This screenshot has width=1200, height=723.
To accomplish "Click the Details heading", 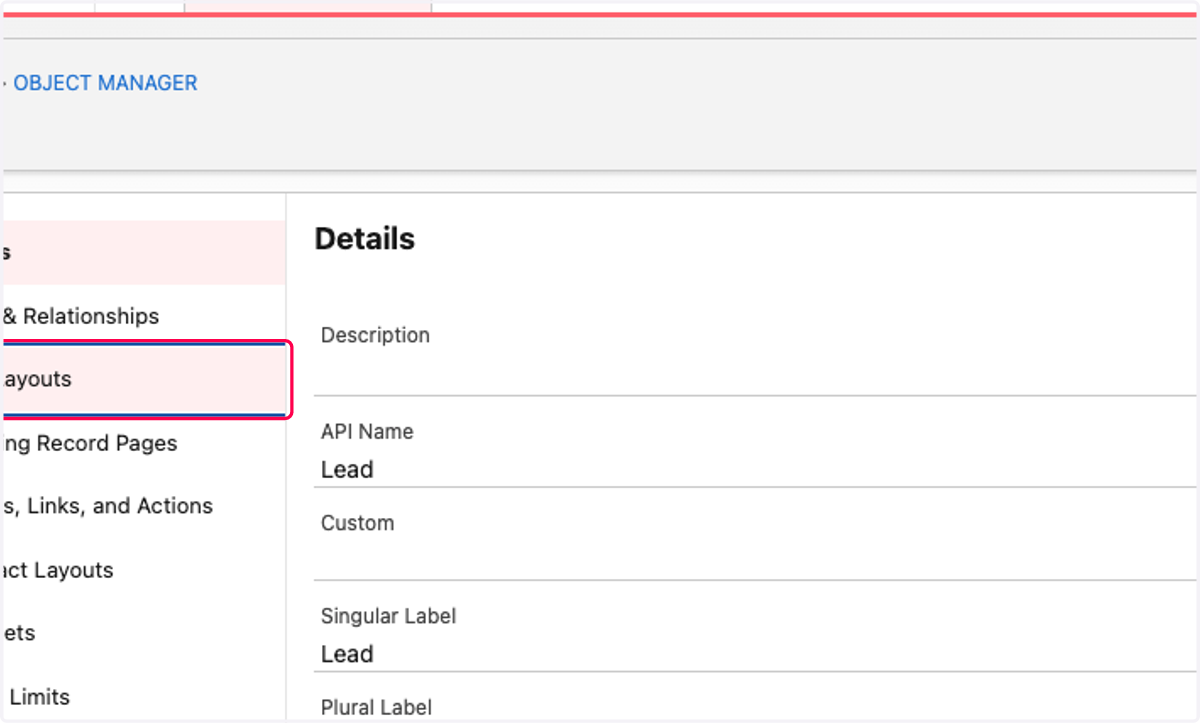I will 365,239.
